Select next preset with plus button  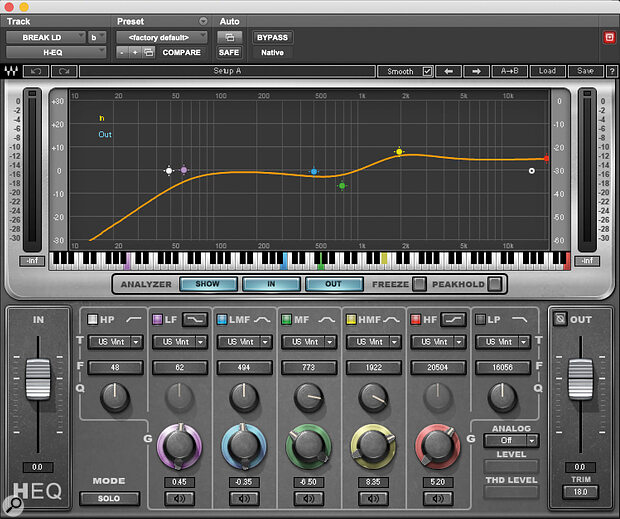pyautogui.click(x=135, y=52)
